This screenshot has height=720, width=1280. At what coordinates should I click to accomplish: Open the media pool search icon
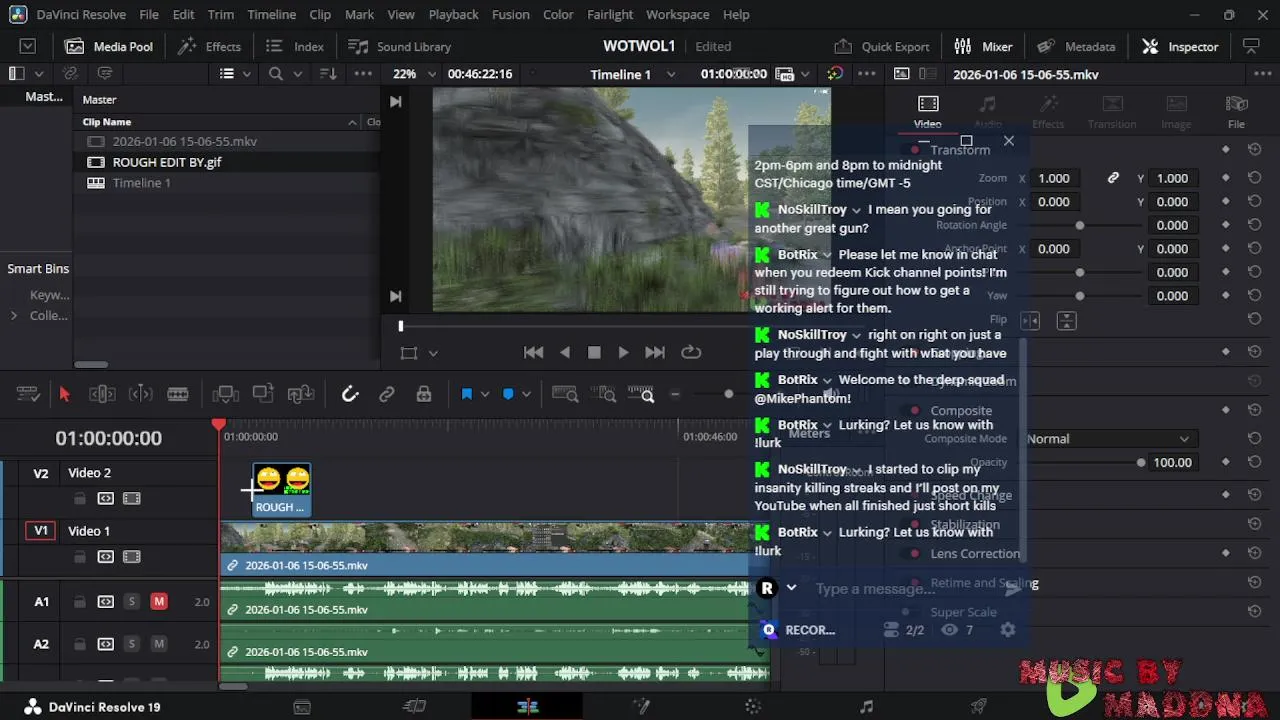click(276, 74)
